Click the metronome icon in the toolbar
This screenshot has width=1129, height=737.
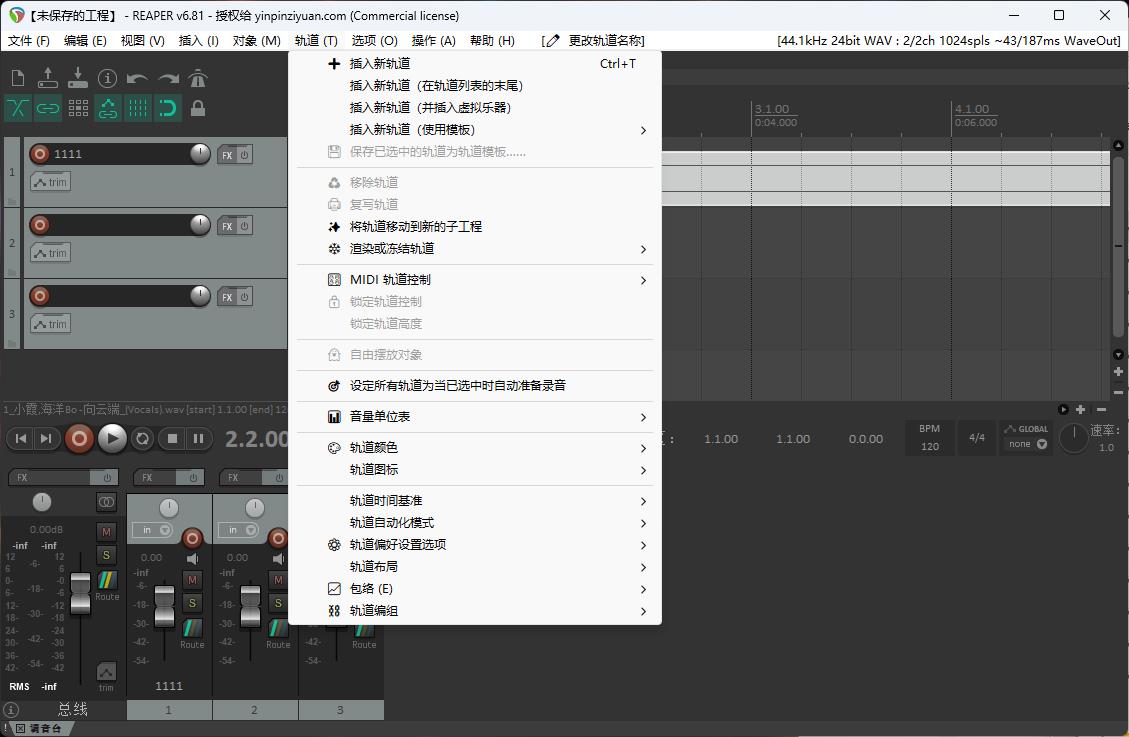(198, 78)
